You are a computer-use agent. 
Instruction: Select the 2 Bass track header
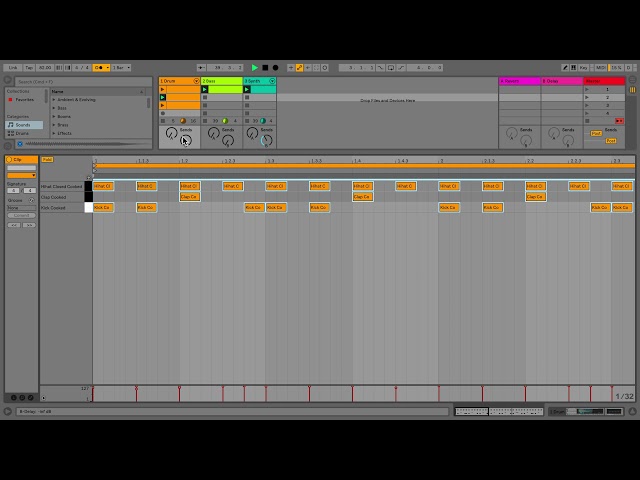pyautogui.click(x=222, y=81)
